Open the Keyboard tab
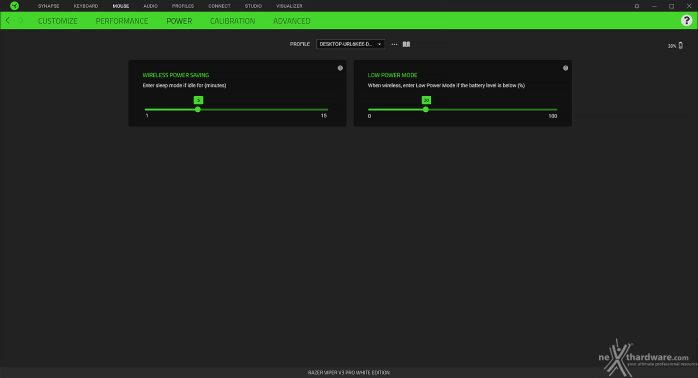 [x=86, y=6]
